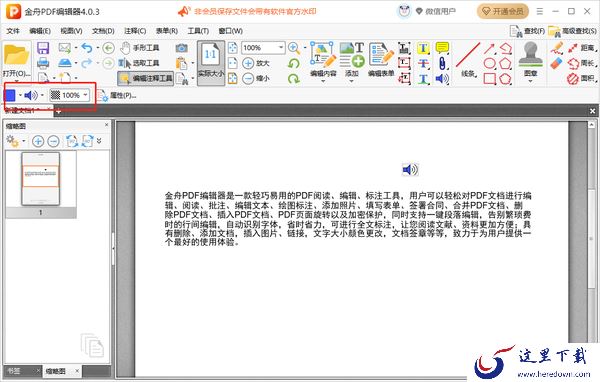Click the Print icon
Image resolution: width=600 pixels, height=382 pixels.
click(43, 63)
